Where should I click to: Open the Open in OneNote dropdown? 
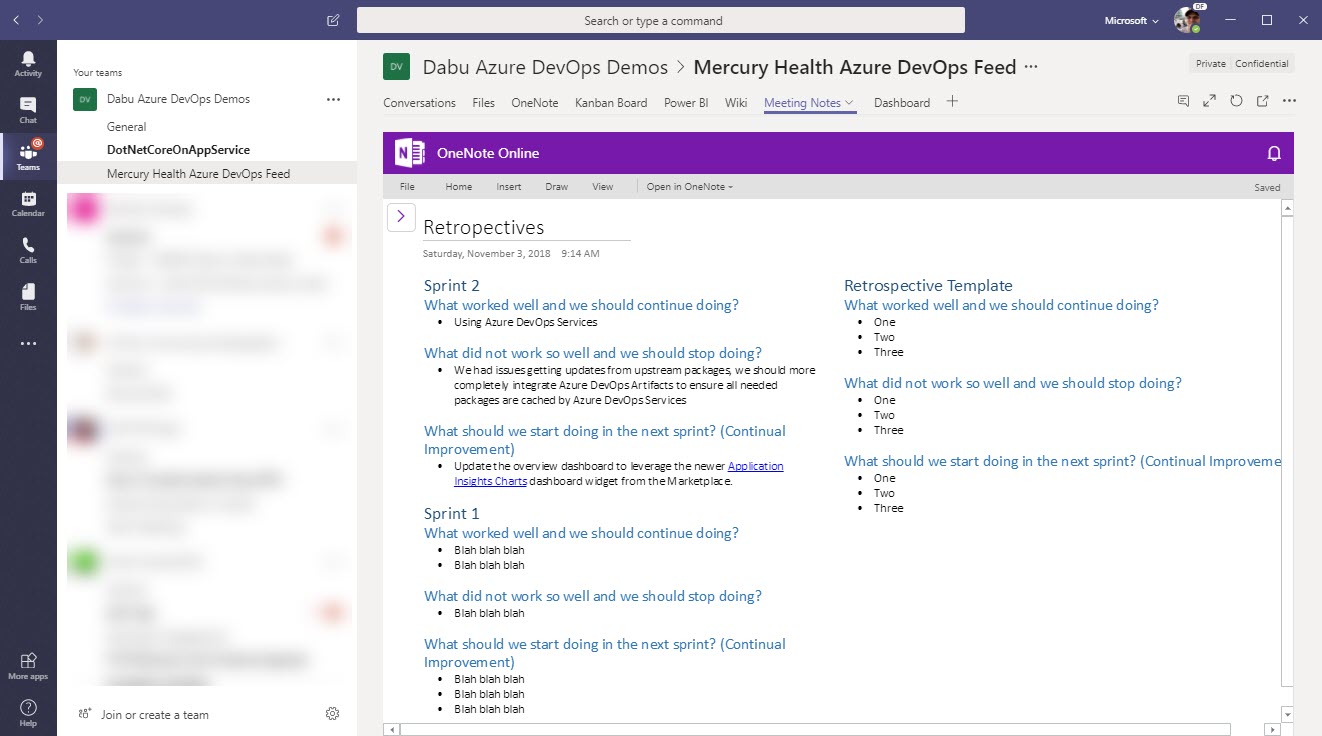click(x=690, y=187)
